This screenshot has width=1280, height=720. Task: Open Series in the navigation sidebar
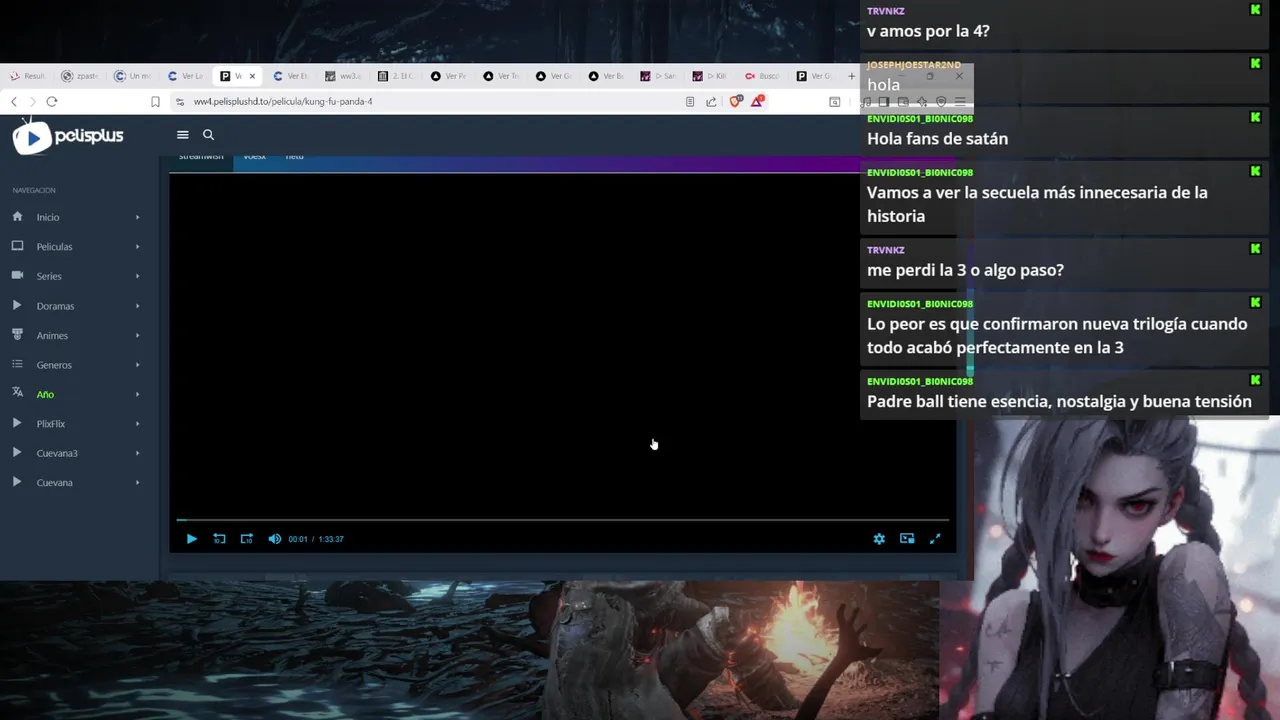(x=49, y=276)
